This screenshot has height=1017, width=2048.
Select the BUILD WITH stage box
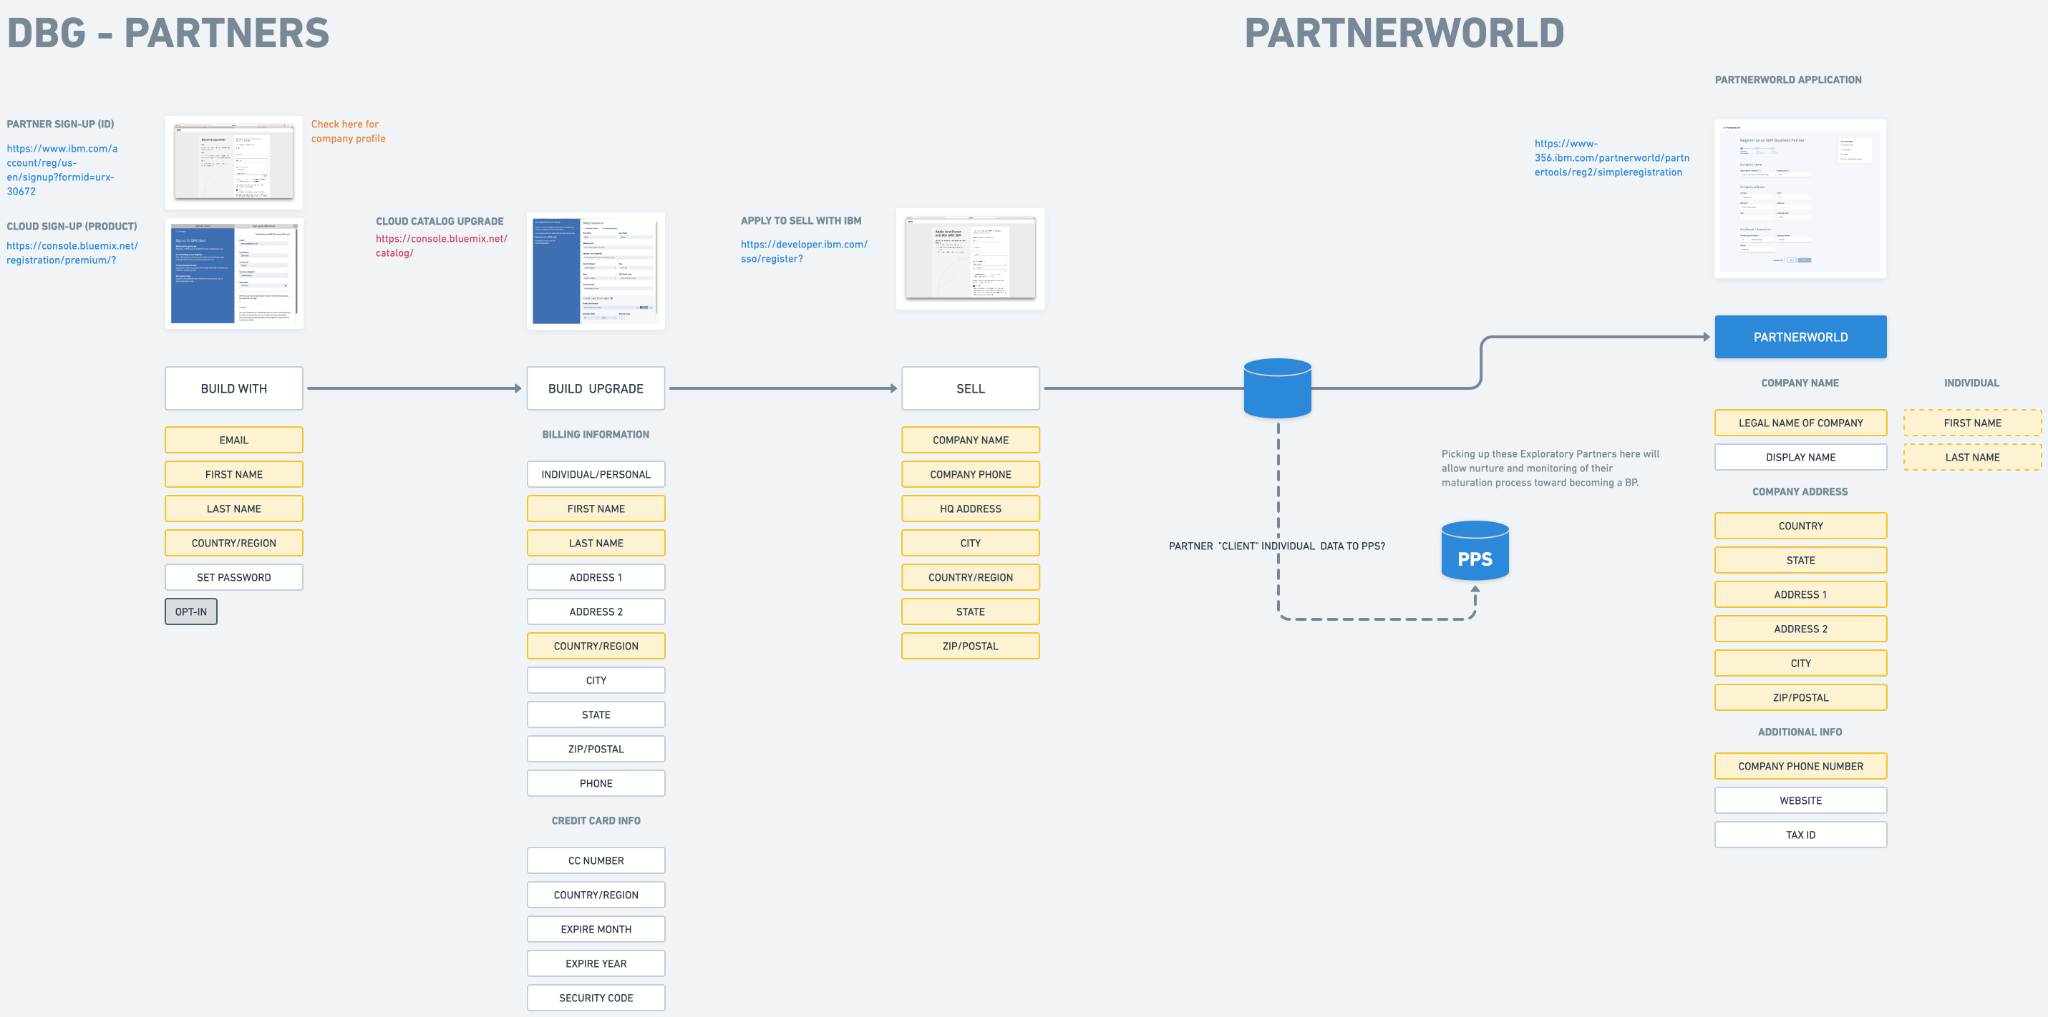234,388
